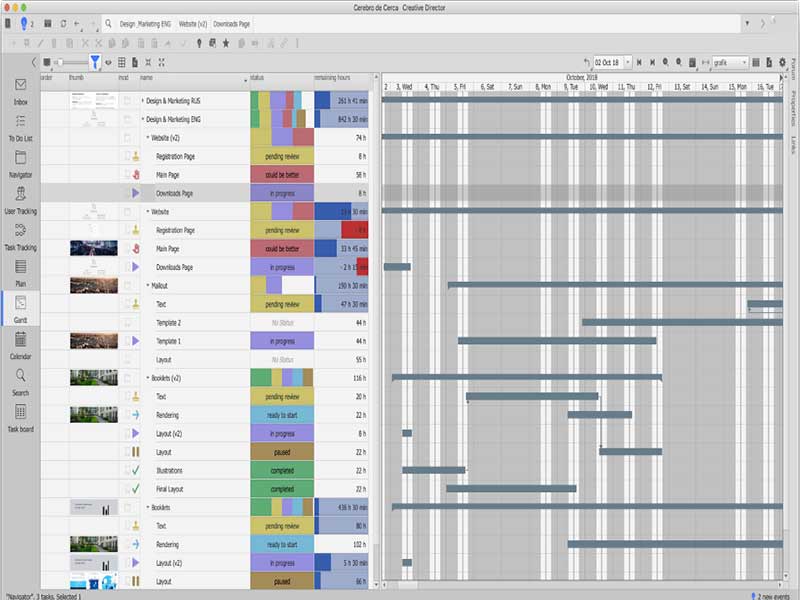This screenshot has height=600, width=800.
Task: Click the search magnifier in address bar
Action: 108,23
